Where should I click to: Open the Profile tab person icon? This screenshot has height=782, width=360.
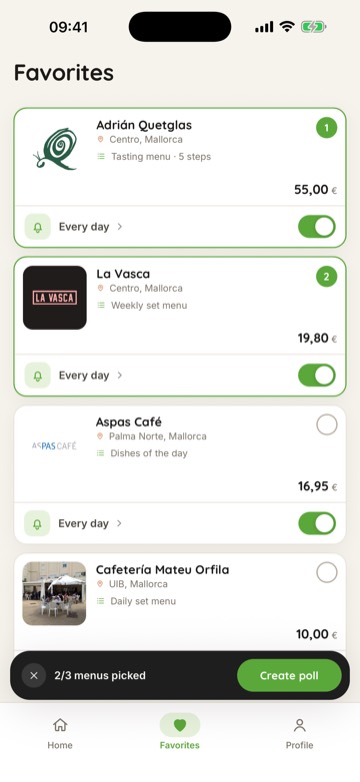click(x=300, y=725)
